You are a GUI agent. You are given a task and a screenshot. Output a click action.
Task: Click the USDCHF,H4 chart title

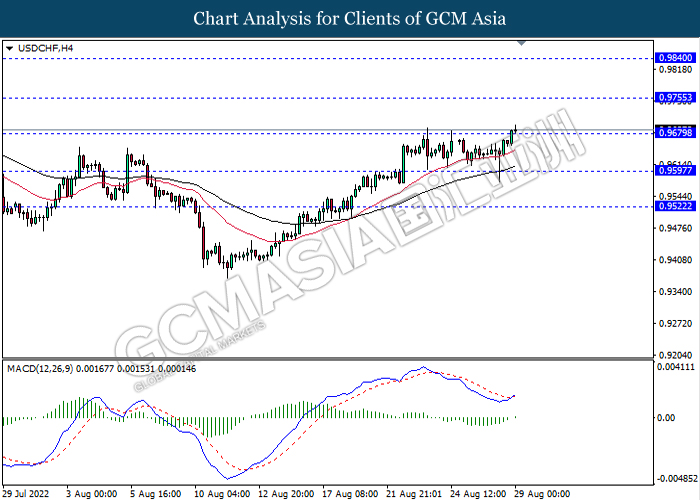point(45,48)
